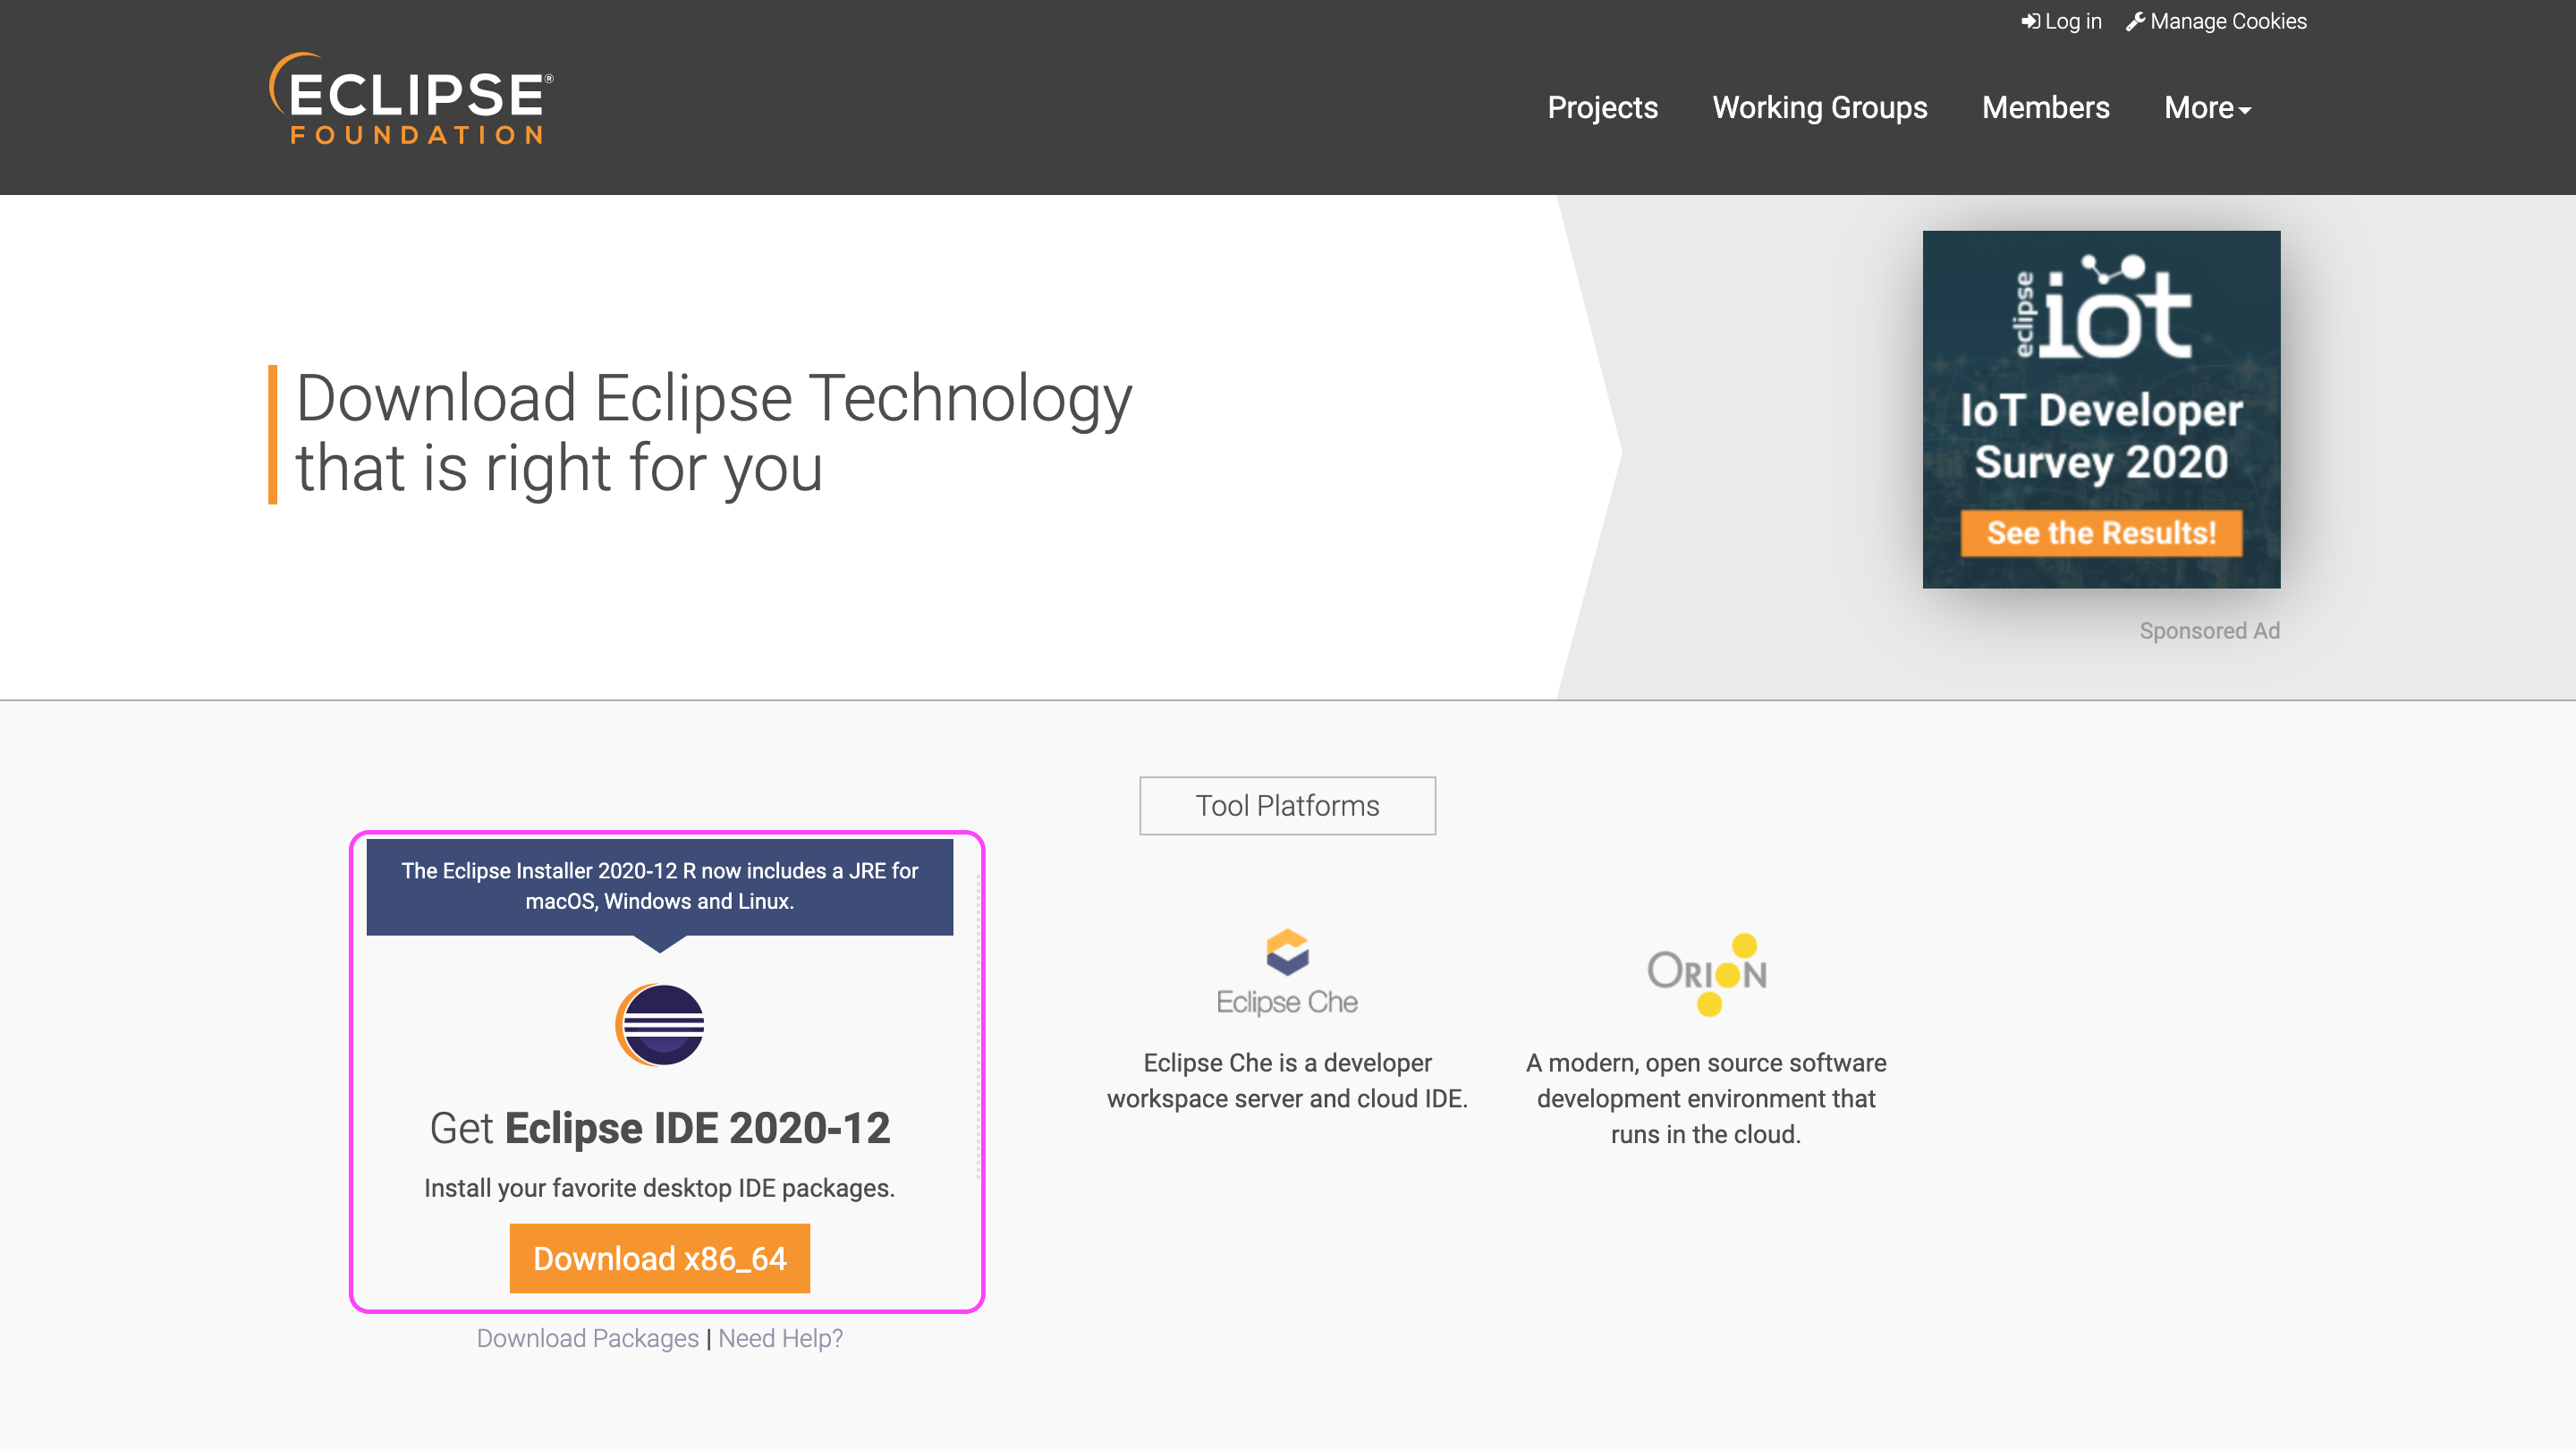The height and width of the screenshot is (1449, 2576).
Task: Click the Eclipse Che description text
Action: 1287,1080
